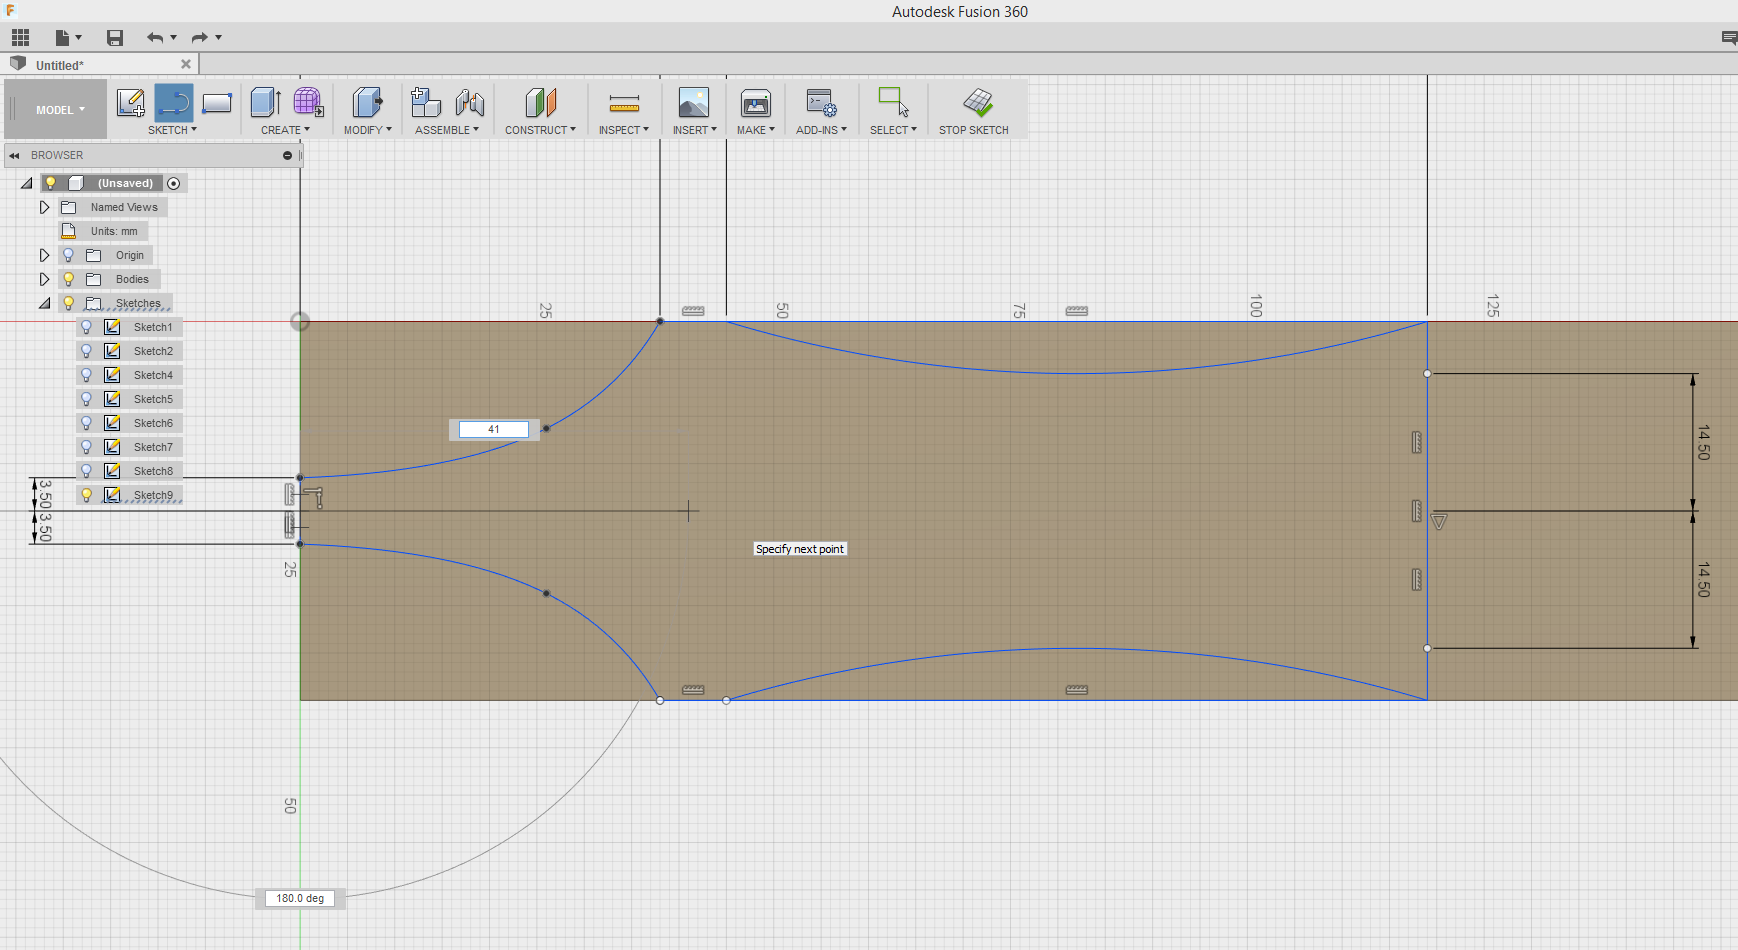Close the Untitled document tab

click(x=186, y=64)
